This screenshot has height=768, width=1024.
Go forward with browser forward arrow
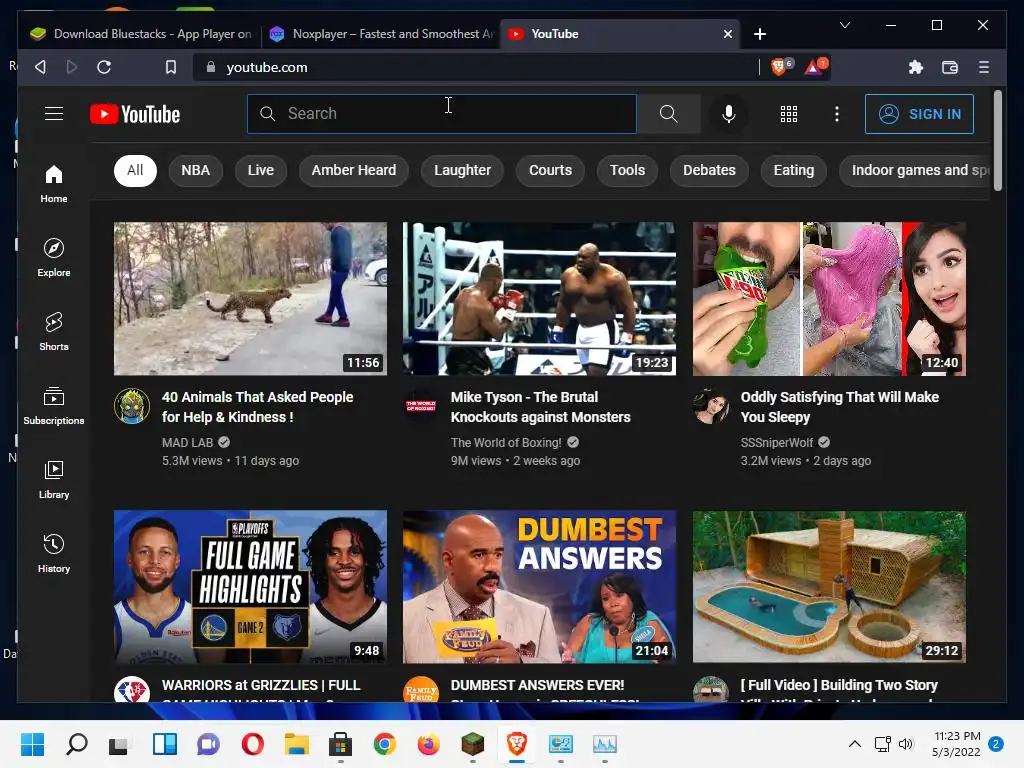72,67
